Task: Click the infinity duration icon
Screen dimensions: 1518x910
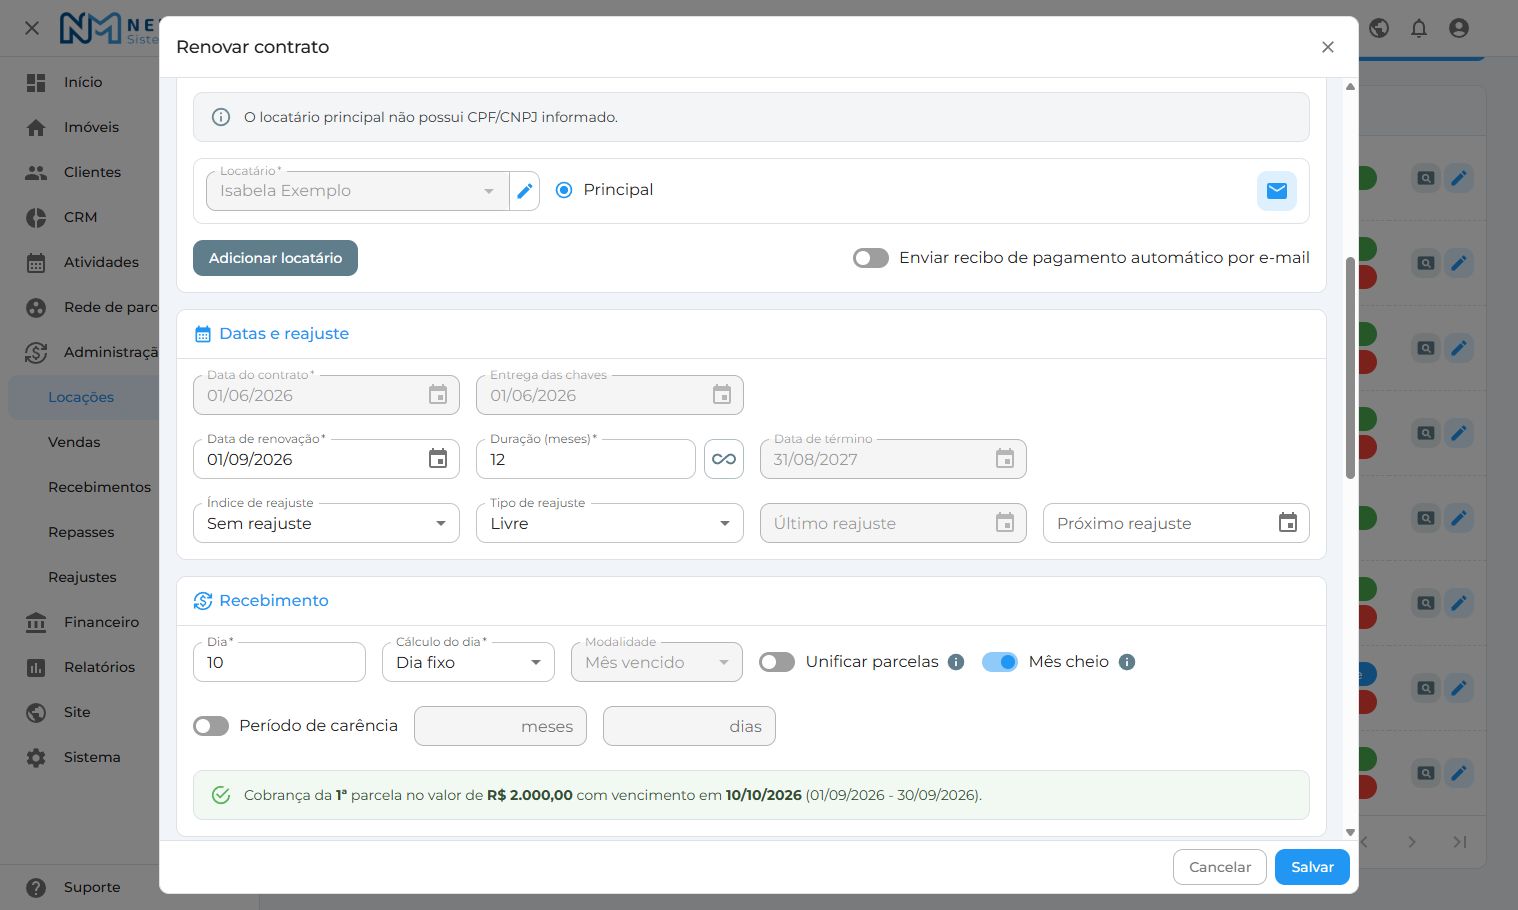Action: (724, 459)
